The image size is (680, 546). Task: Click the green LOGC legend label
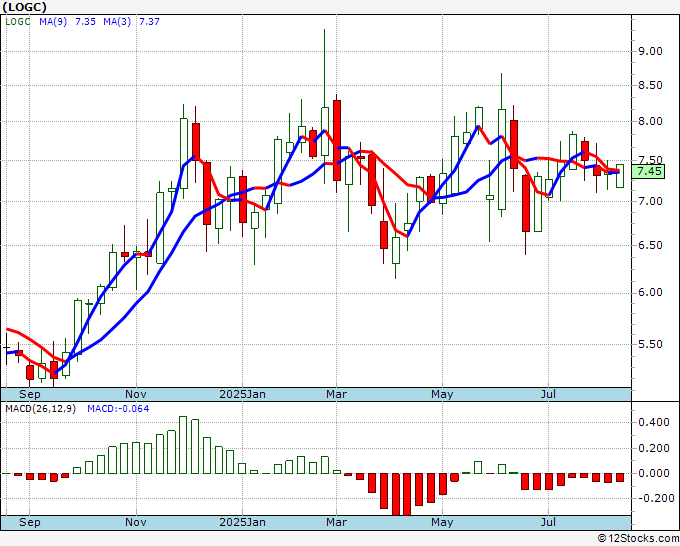pyautogui.click(x=18, y=22)
